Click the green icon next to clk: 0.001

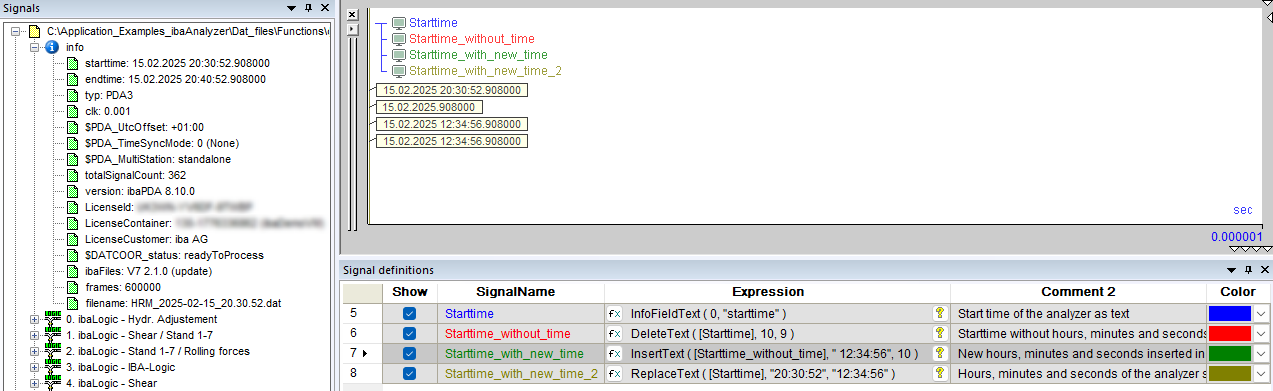72,111
